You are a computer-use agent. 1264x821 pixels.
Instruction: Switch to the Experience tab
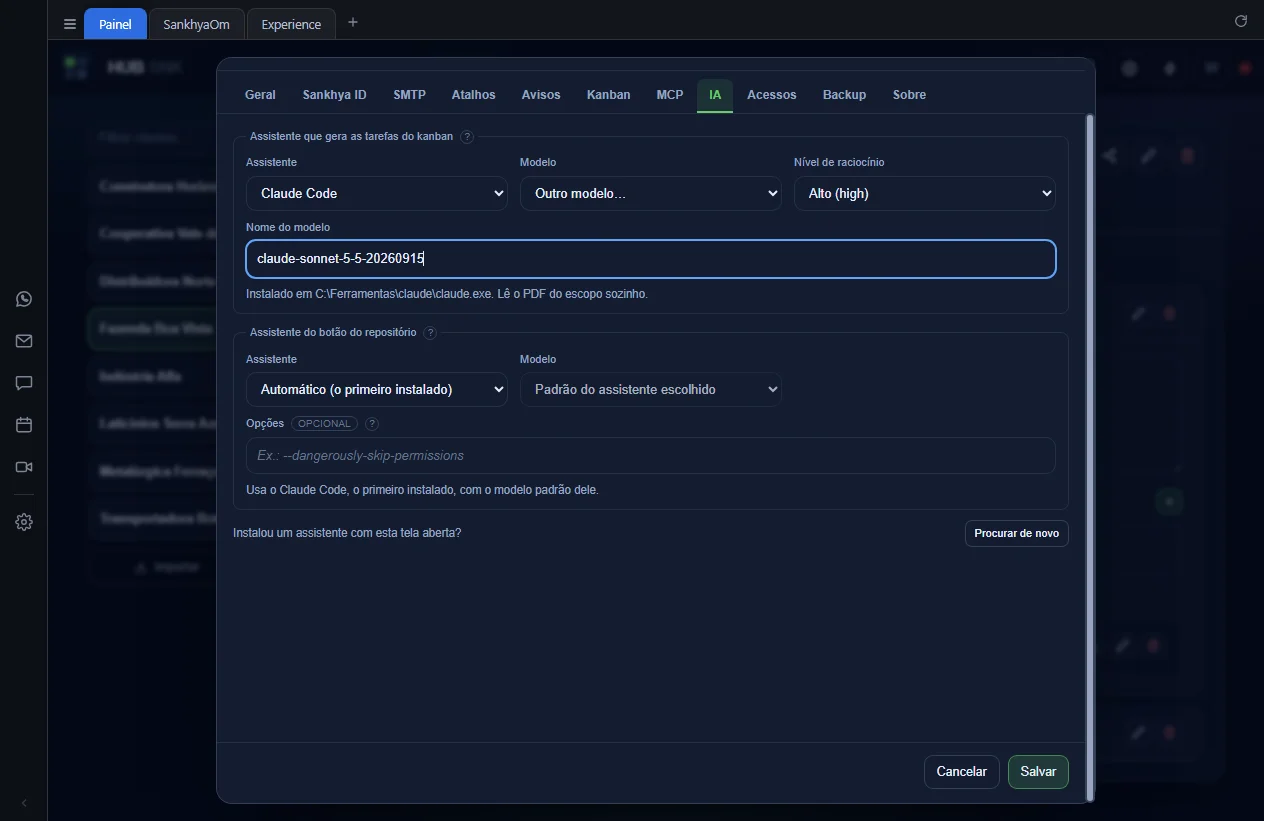tap(291, 24)
